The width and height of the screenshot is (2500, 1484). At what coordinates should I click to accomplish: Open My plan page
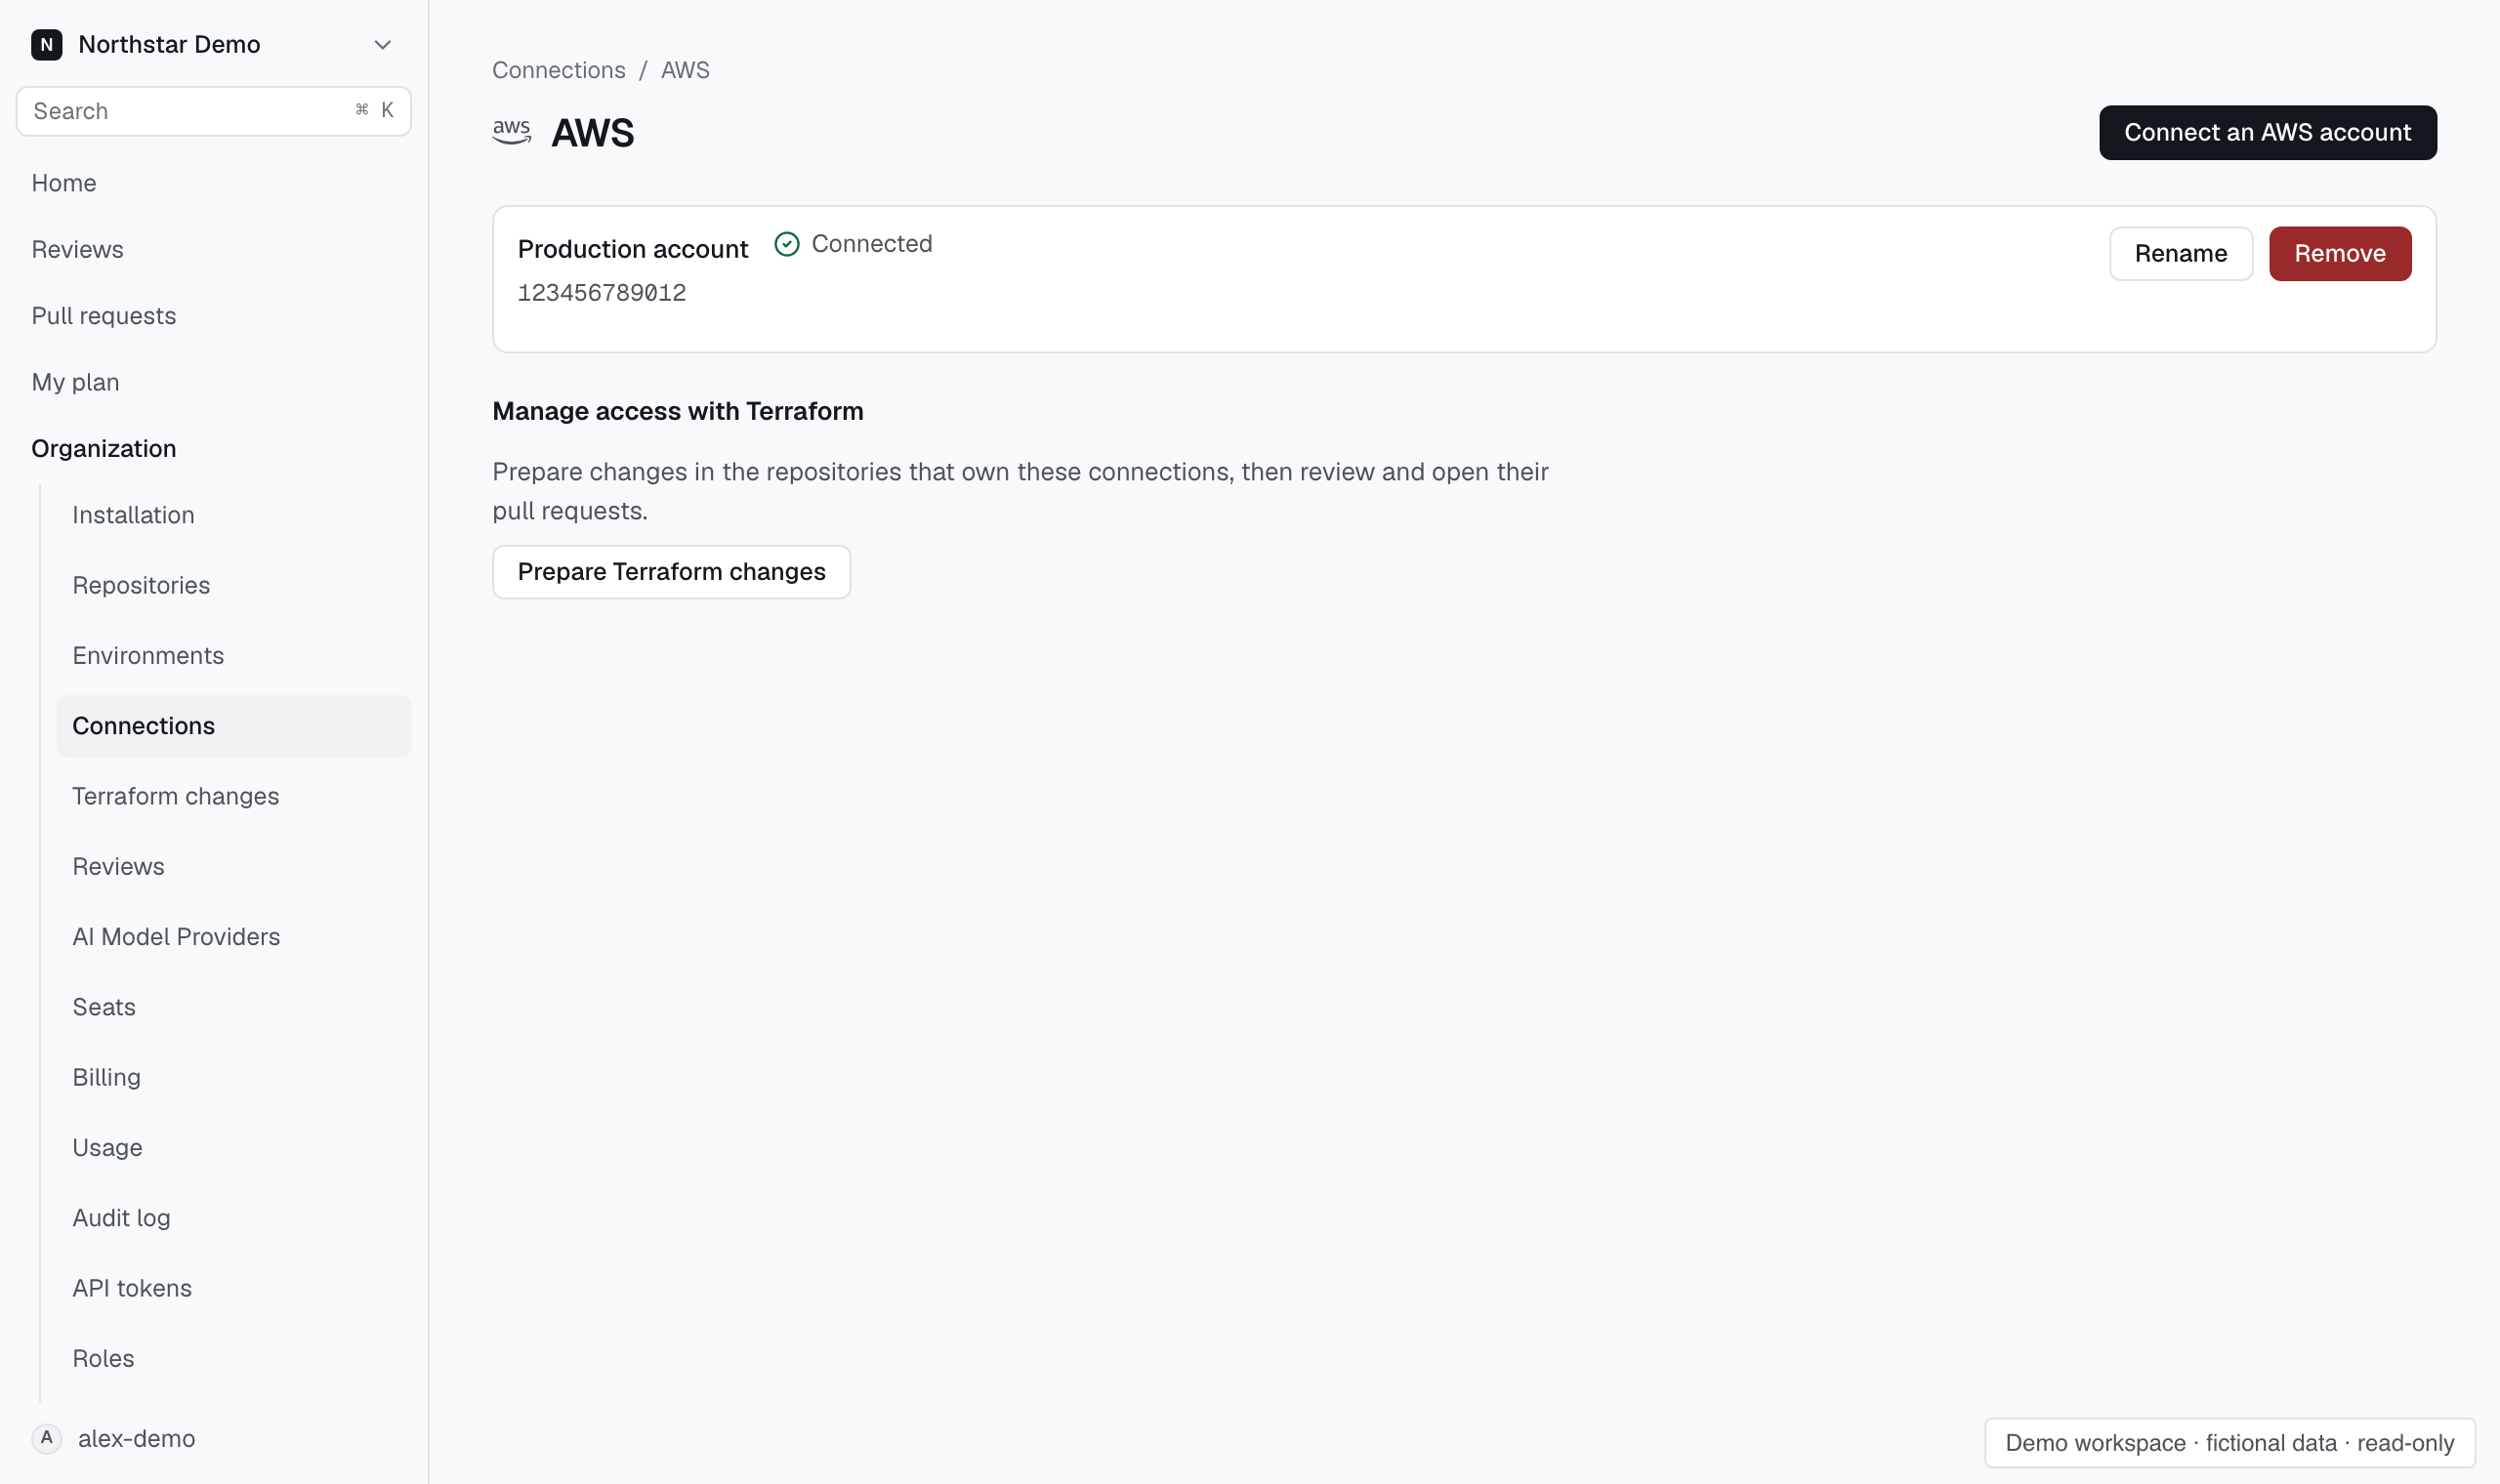click(x=75, y=382)
